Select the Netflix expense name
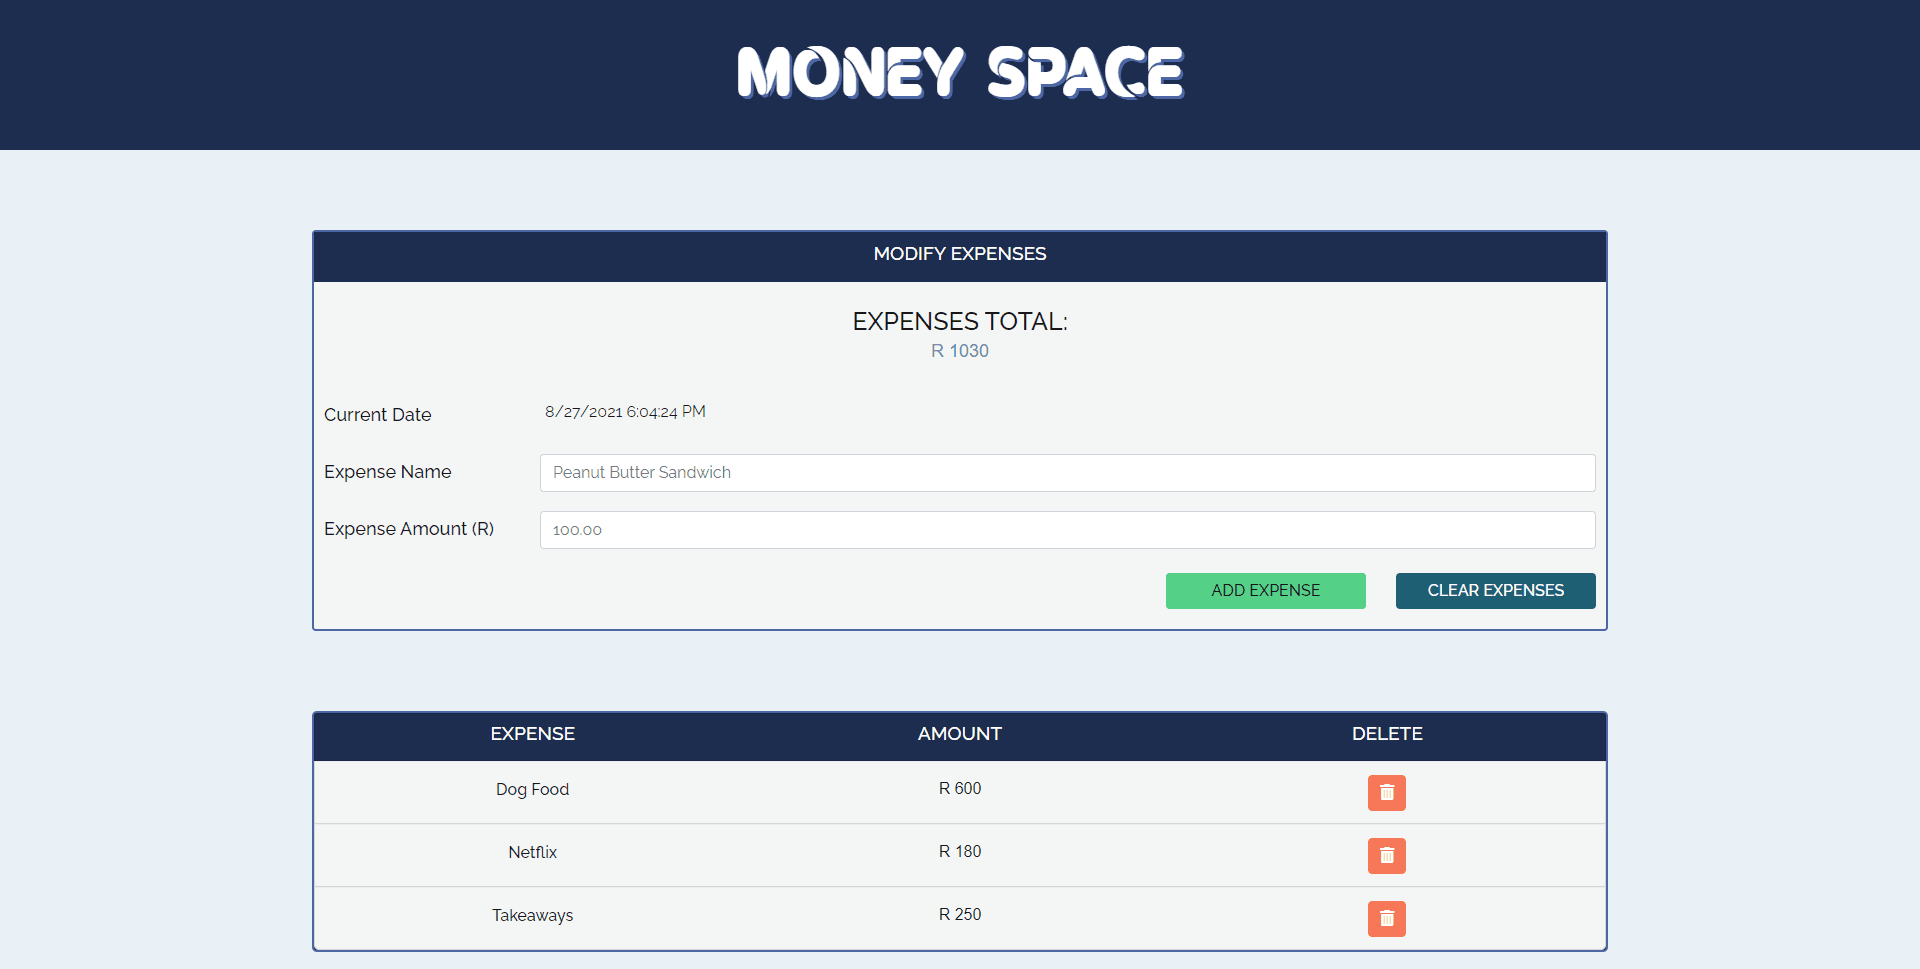1920x969 pixels. [x=532, y=853]
